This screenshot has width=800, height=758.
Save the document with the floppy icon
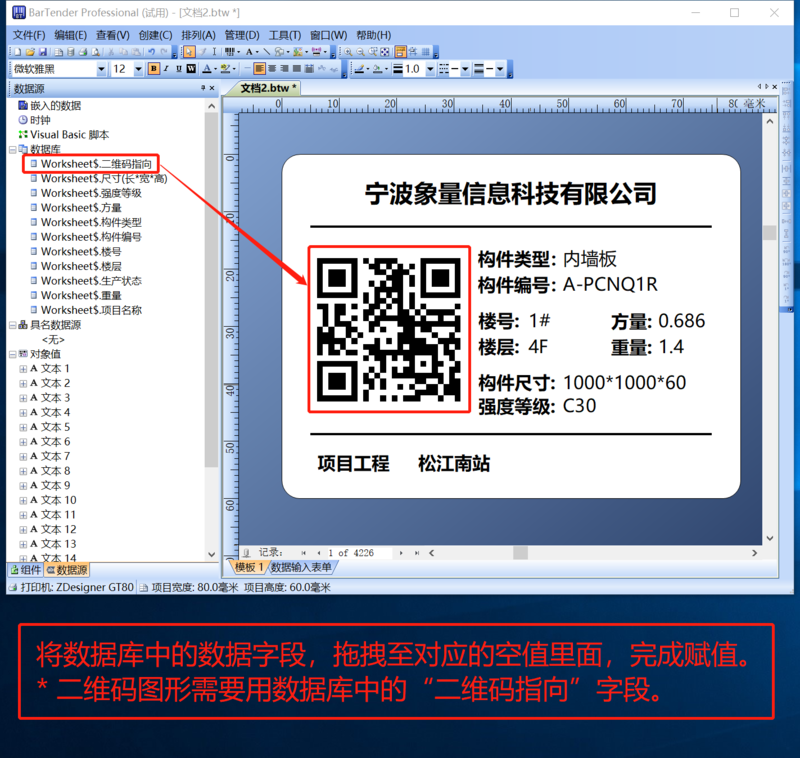coord(43,52)
